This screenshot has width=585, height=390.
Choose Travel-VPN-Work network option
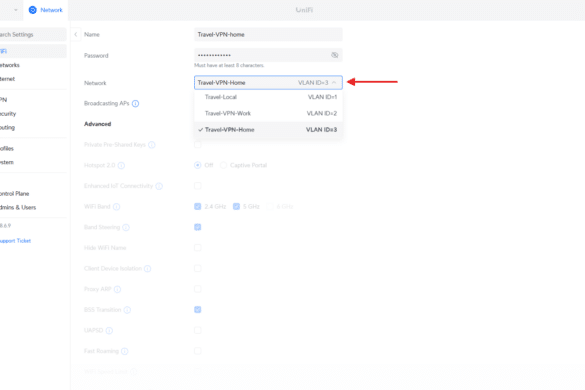click(x=268, y=113)
